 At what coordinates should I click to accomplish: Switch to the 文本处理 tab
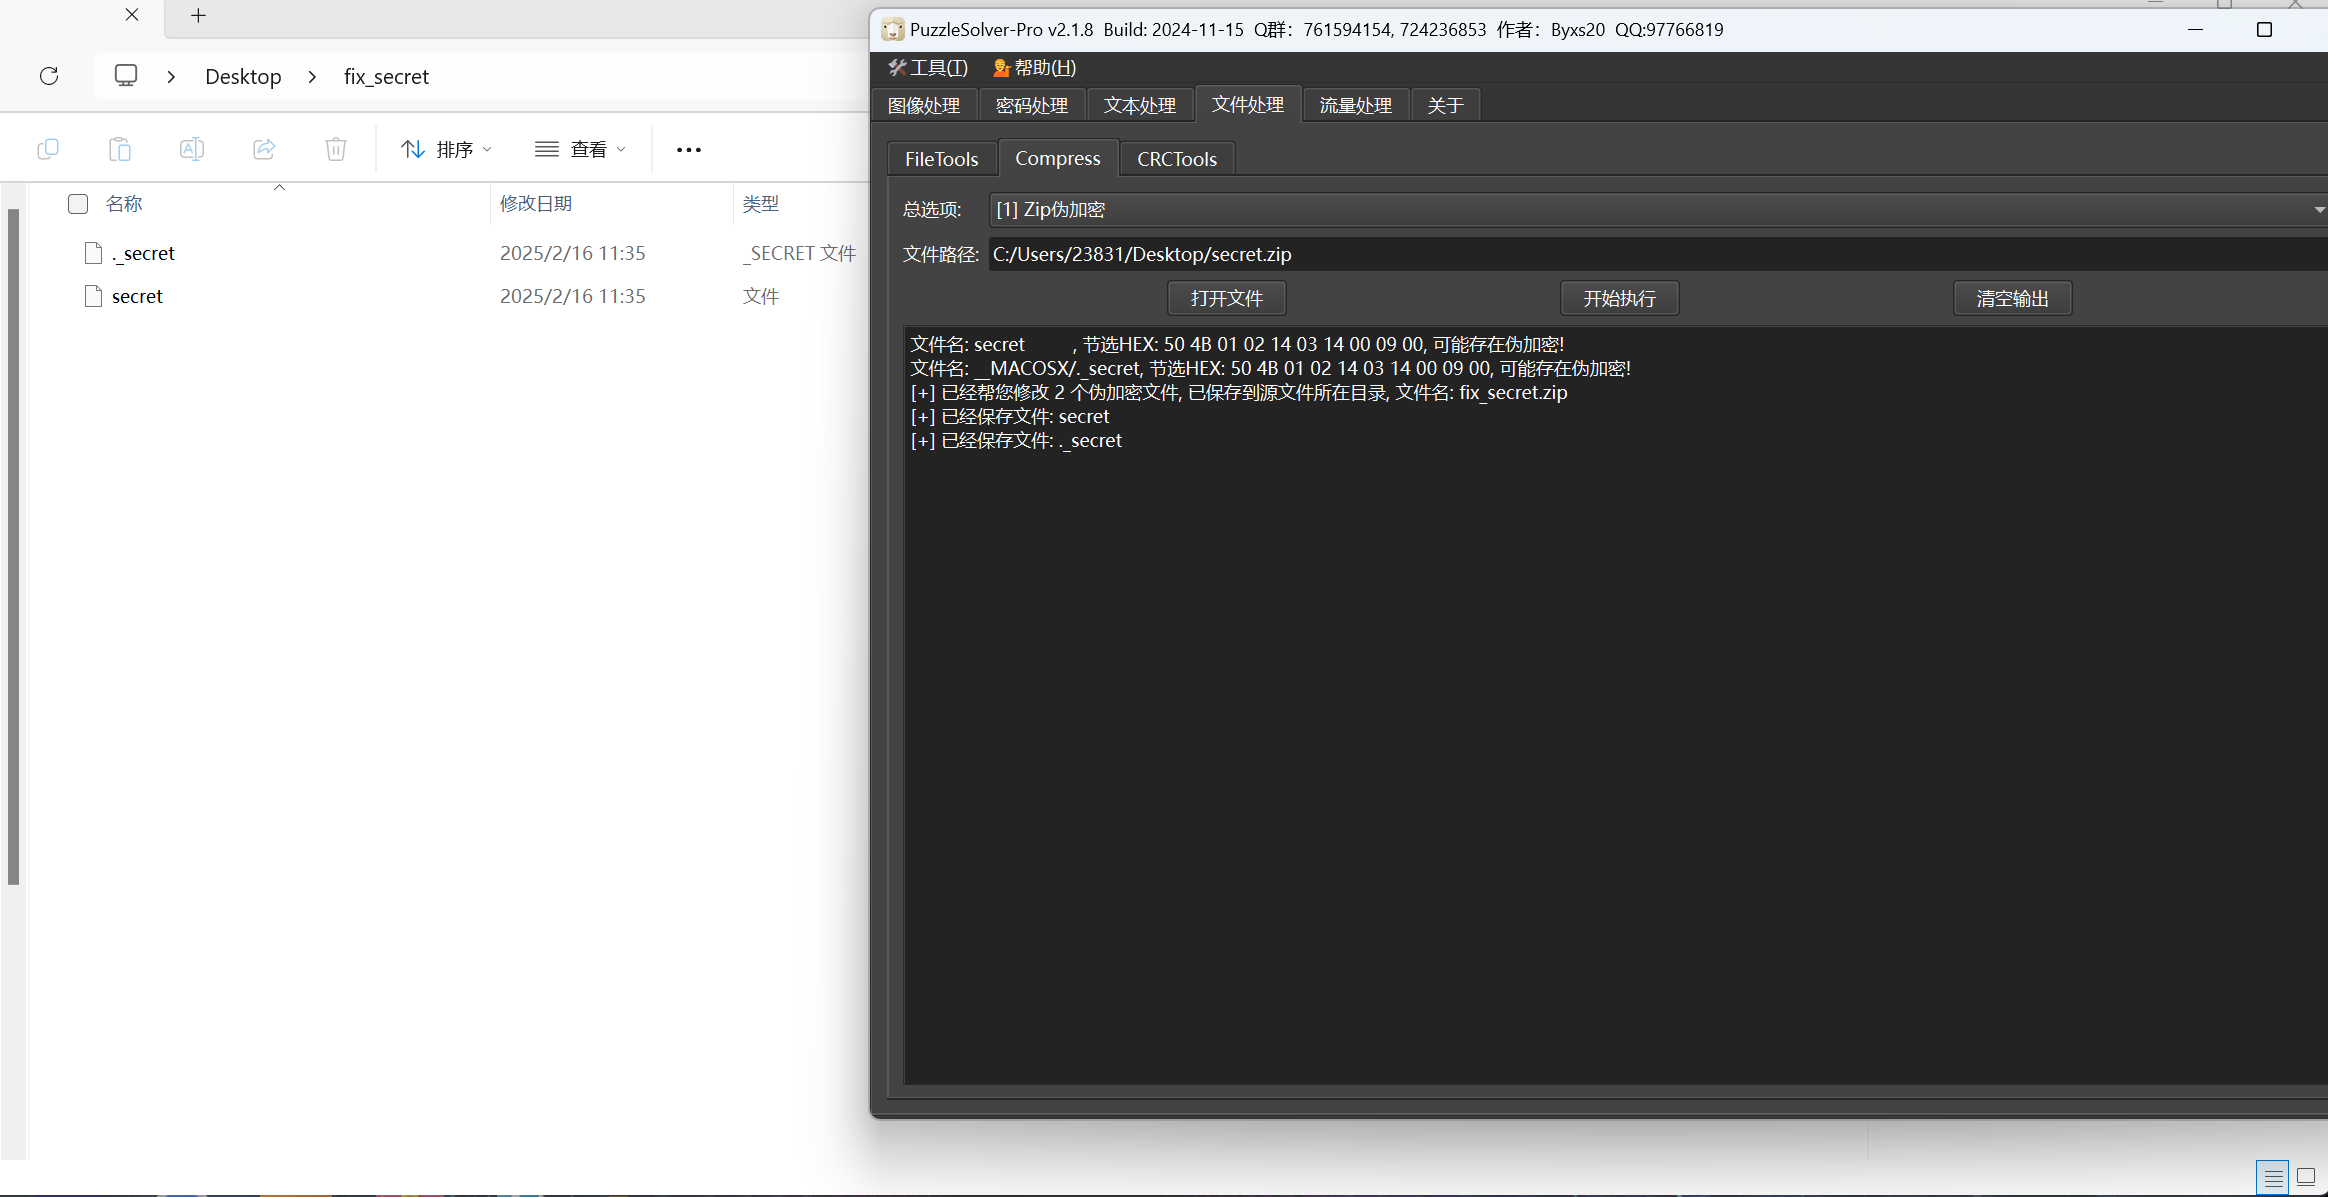[1140, 105]
